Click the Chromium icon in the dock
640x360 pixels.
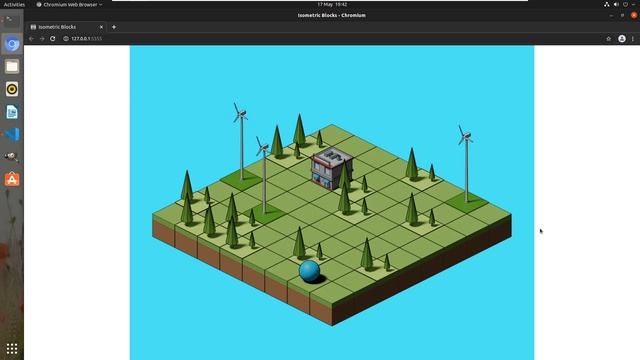[x=12, y=44]
